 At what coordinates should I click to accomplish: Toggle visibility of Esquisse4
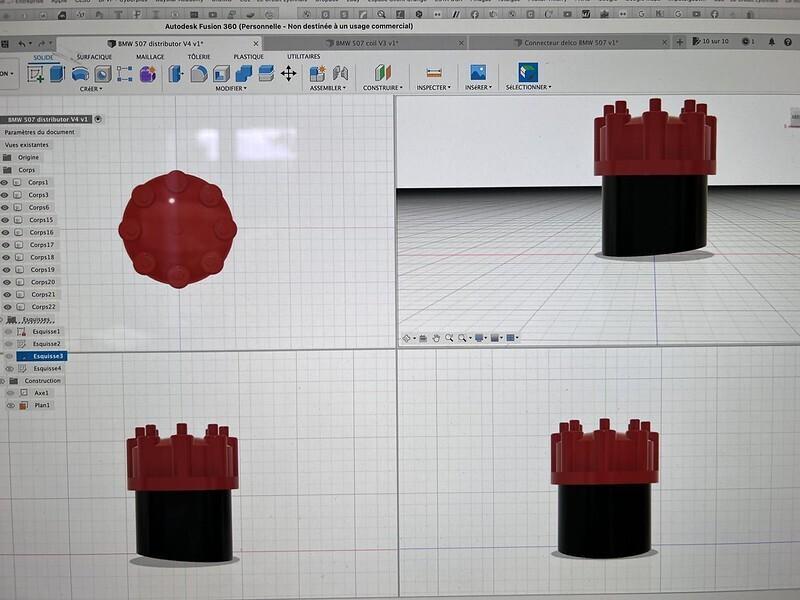10,368
